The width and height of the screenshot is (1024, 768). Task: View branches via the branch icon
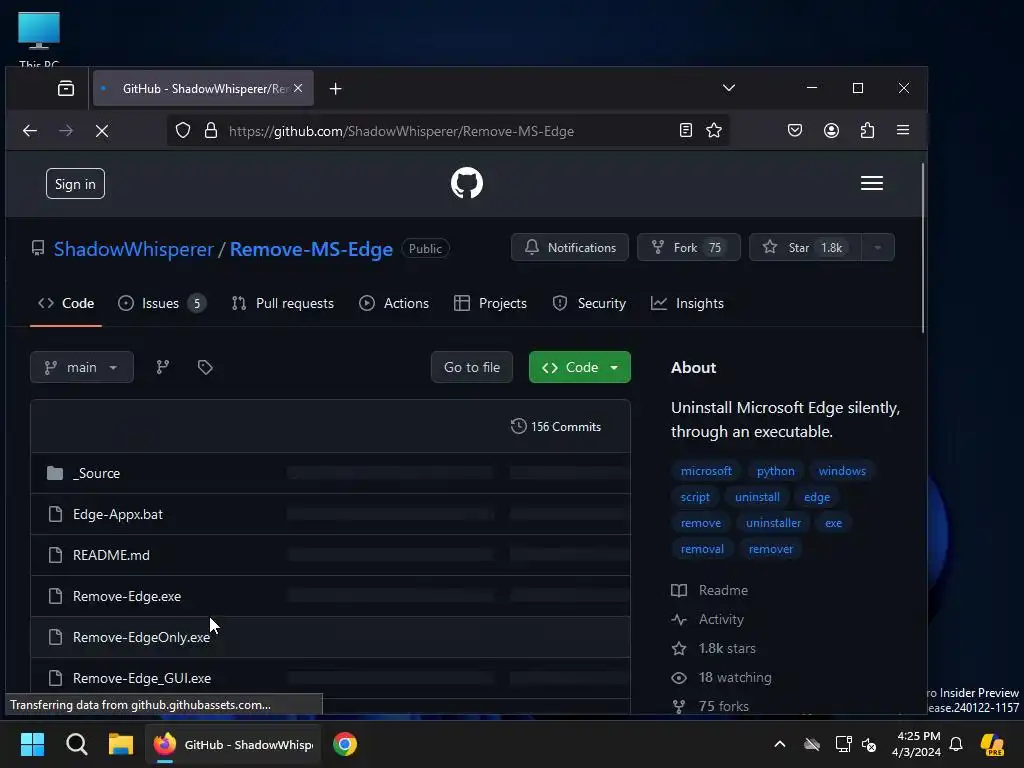click(163, 367)
